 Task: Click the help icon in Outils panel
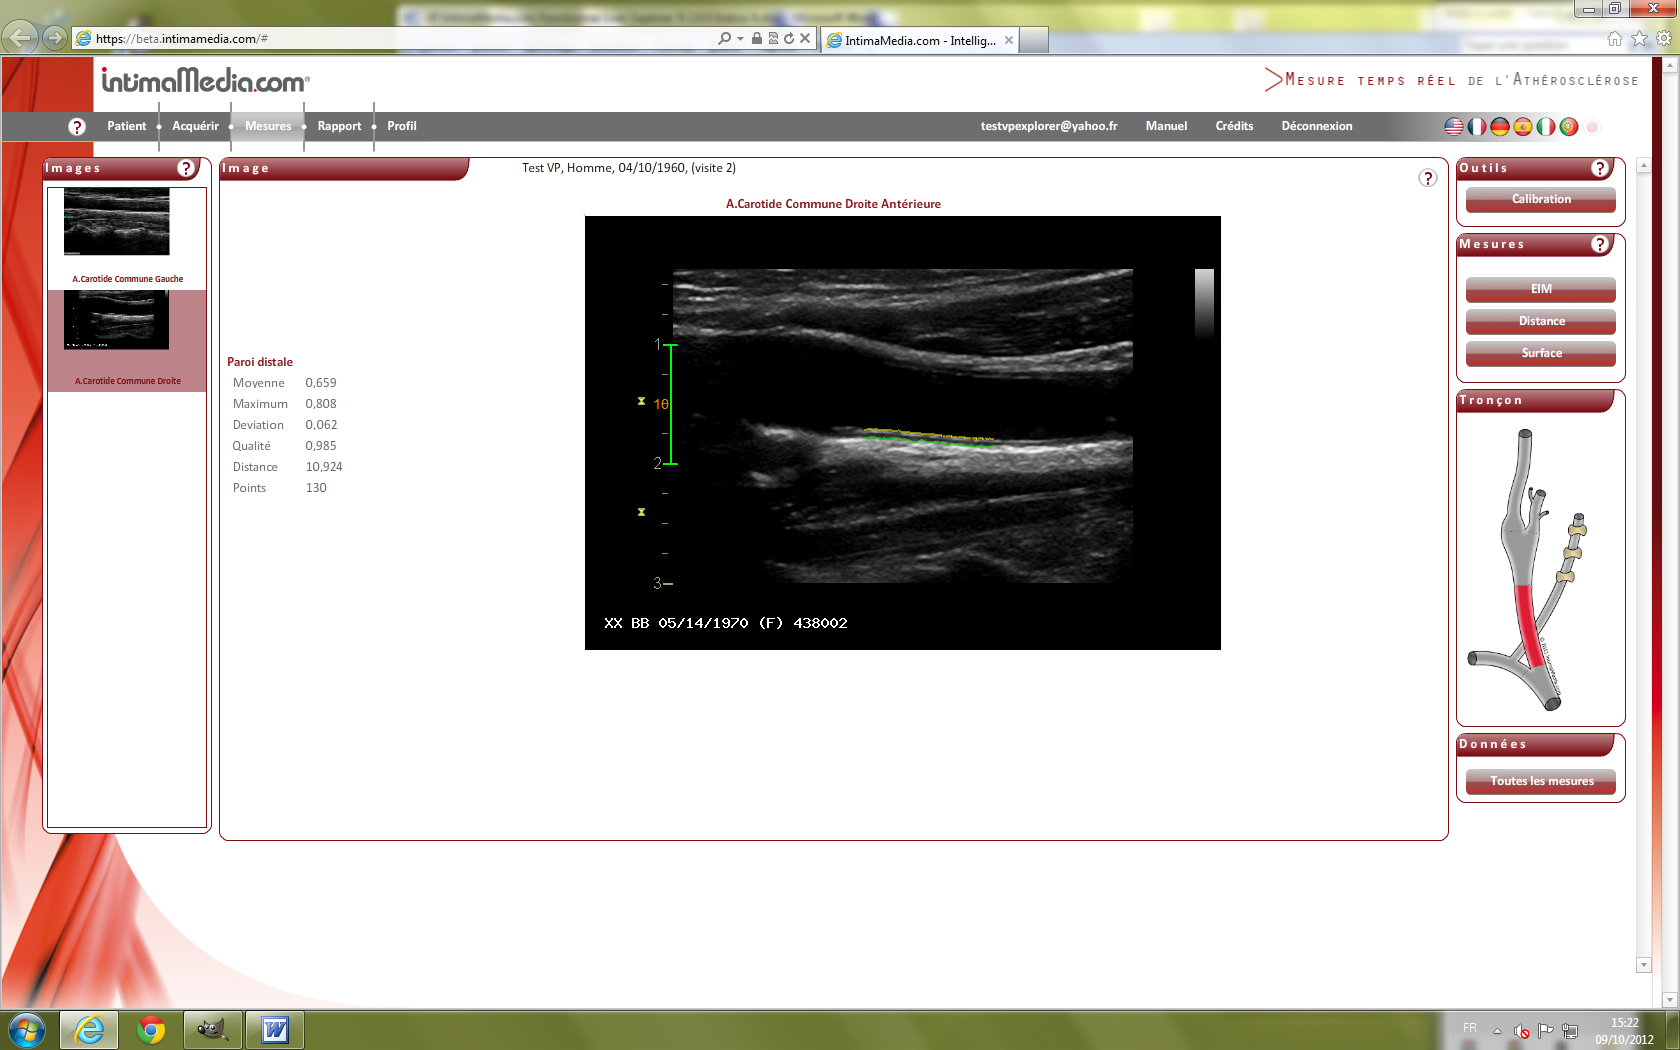(x=1600, y=168)
